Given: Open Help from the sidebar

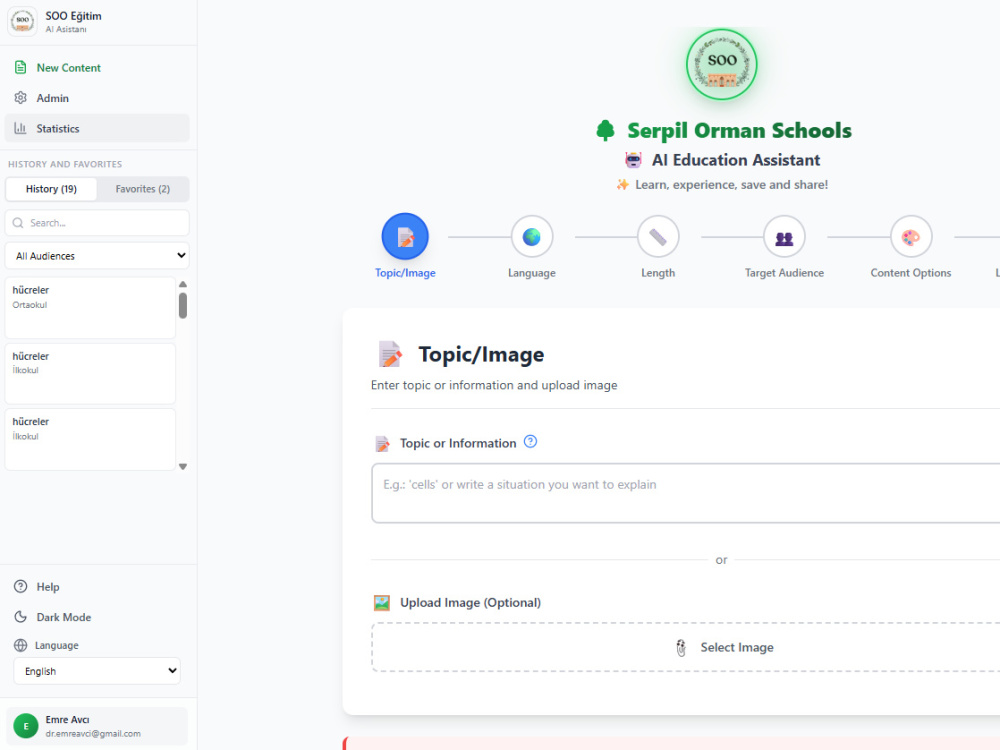Looking at the screenshot, I should (97, 587).
